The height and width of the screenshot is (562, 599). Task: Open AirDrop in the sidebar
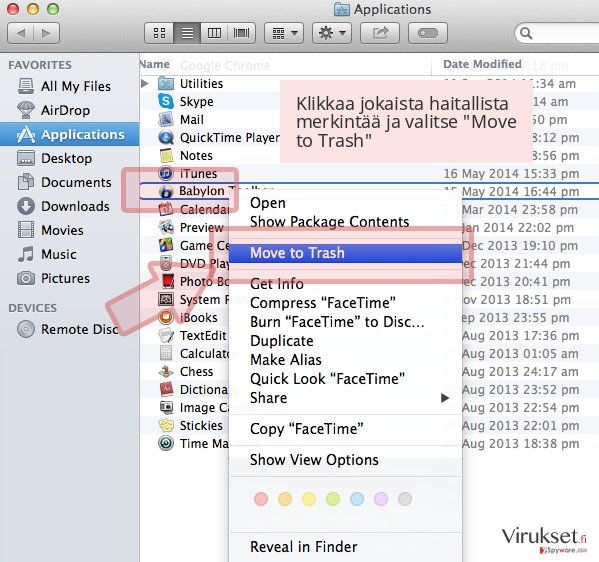click(x=70, y=110)
